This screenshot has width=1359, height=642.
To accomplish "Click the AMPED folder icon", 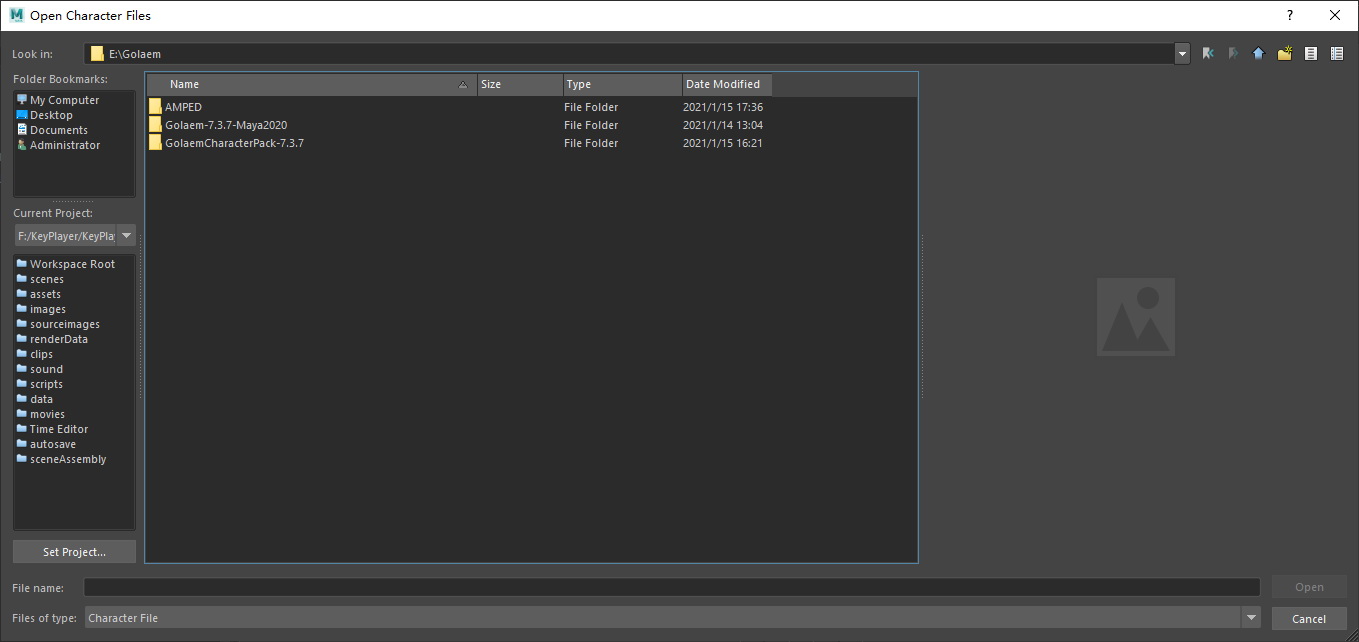I will [x=155, y=107].
